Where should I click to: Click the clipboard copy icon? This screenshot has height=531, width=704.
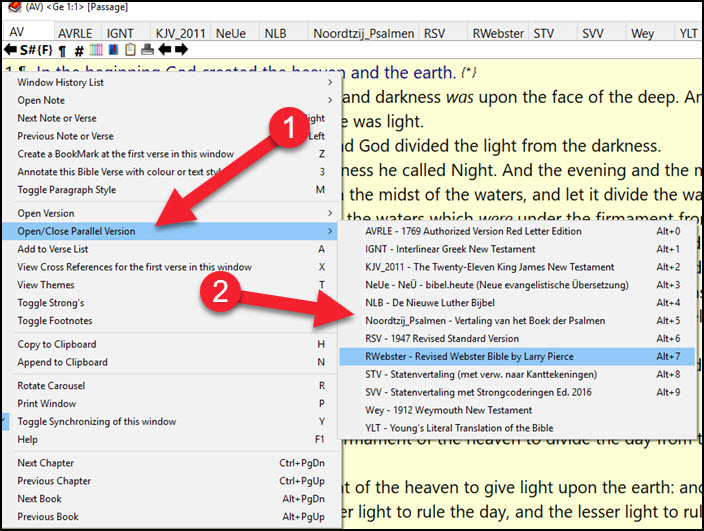click(x=130, y=49)
